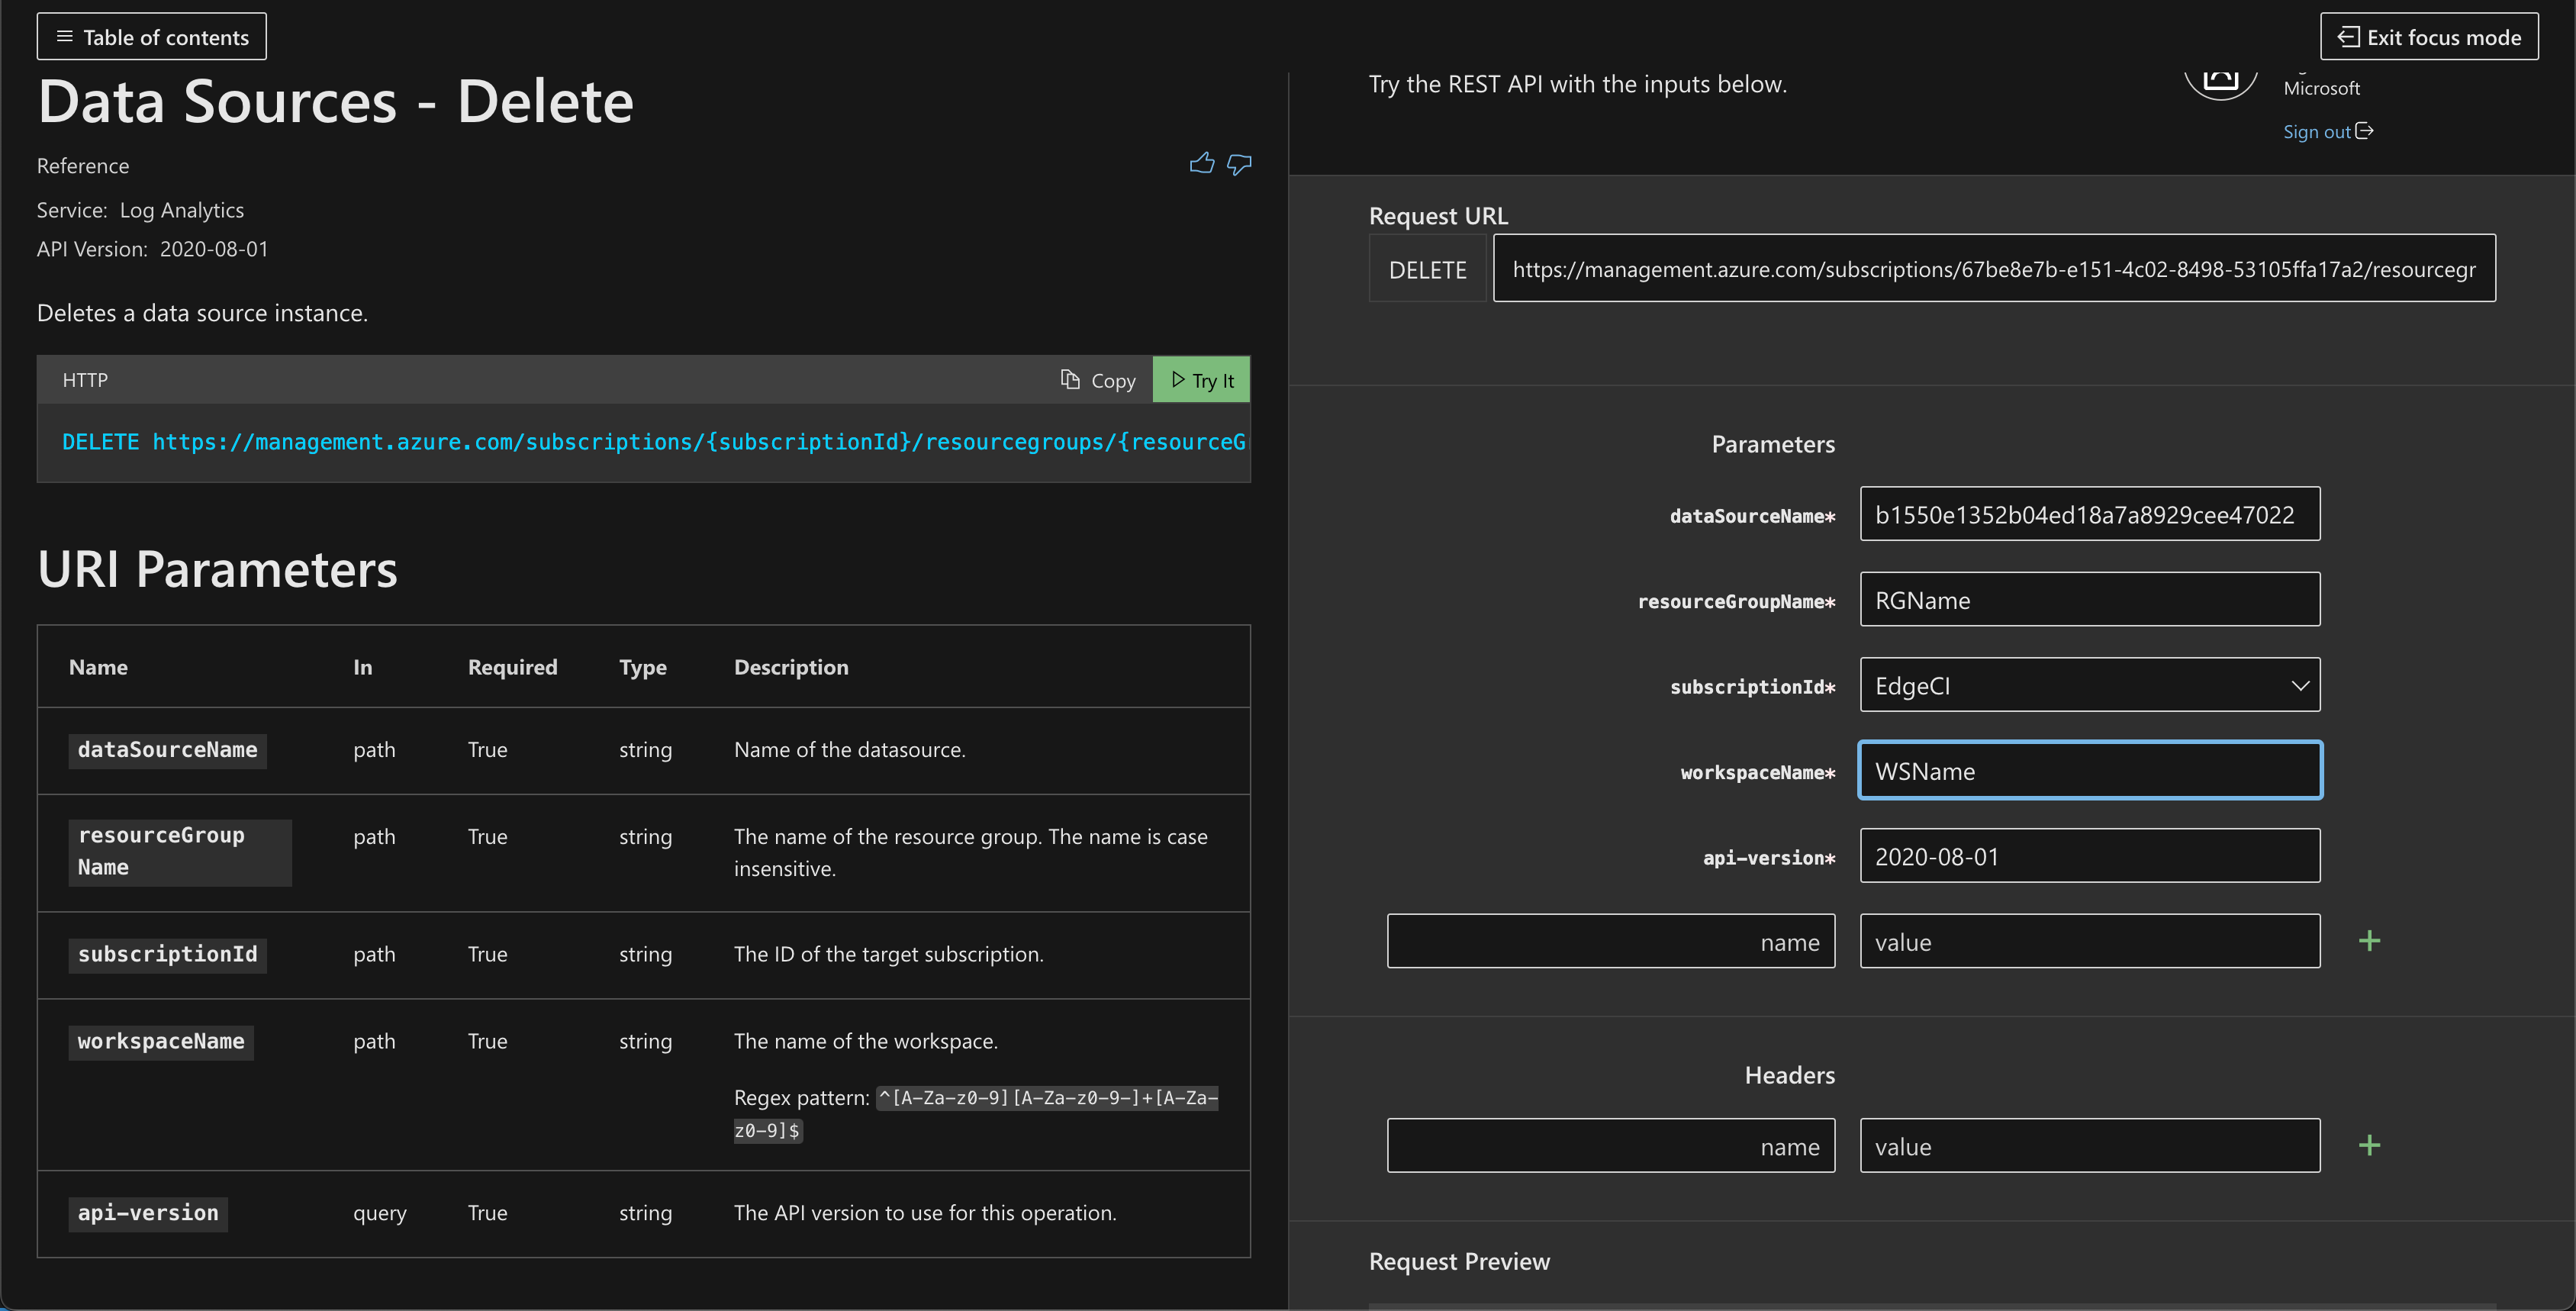Click the thumbs down feedback icon
This screenshot has height=1311, width=2576.
point(1239,165)
